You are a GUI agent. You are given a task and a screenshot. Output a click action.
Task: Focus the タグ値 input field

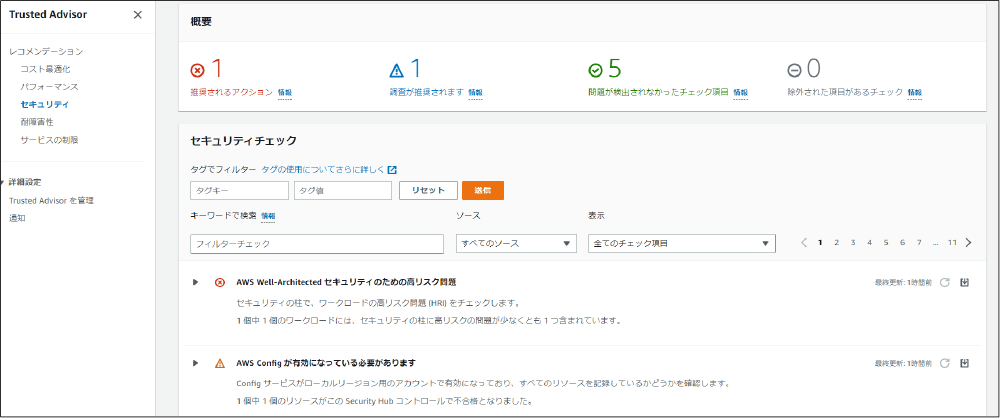point(343,190)
